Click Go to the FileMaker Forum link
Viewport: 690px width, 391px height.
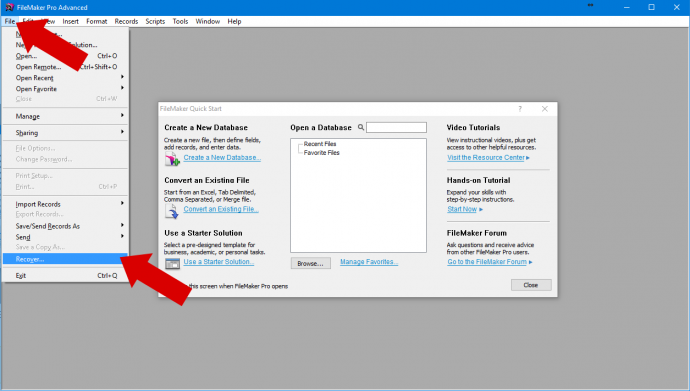[487, 262]
